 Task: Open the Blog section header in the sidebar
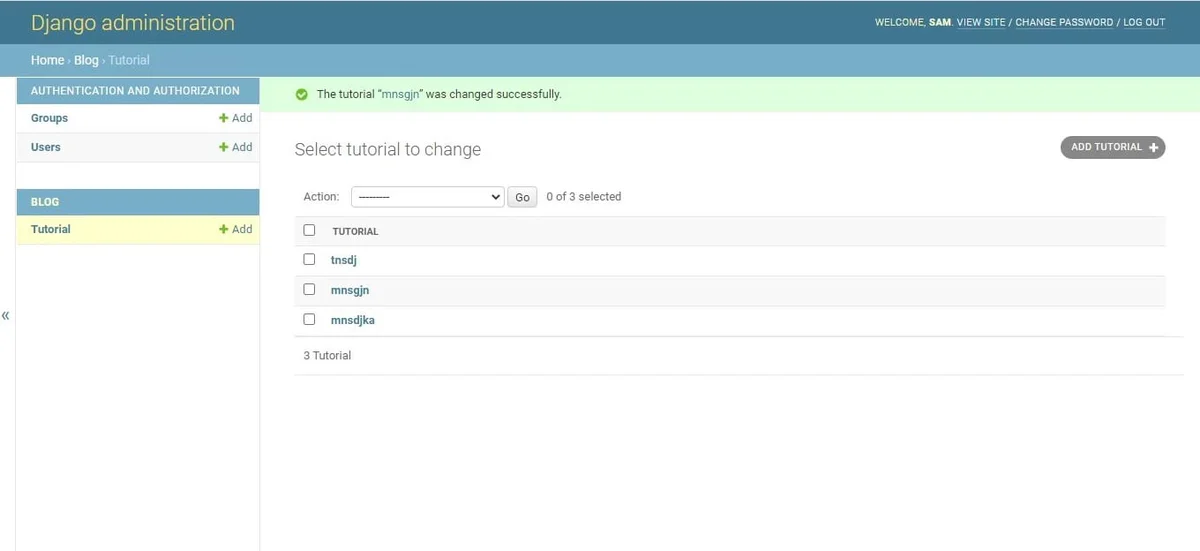45,201
